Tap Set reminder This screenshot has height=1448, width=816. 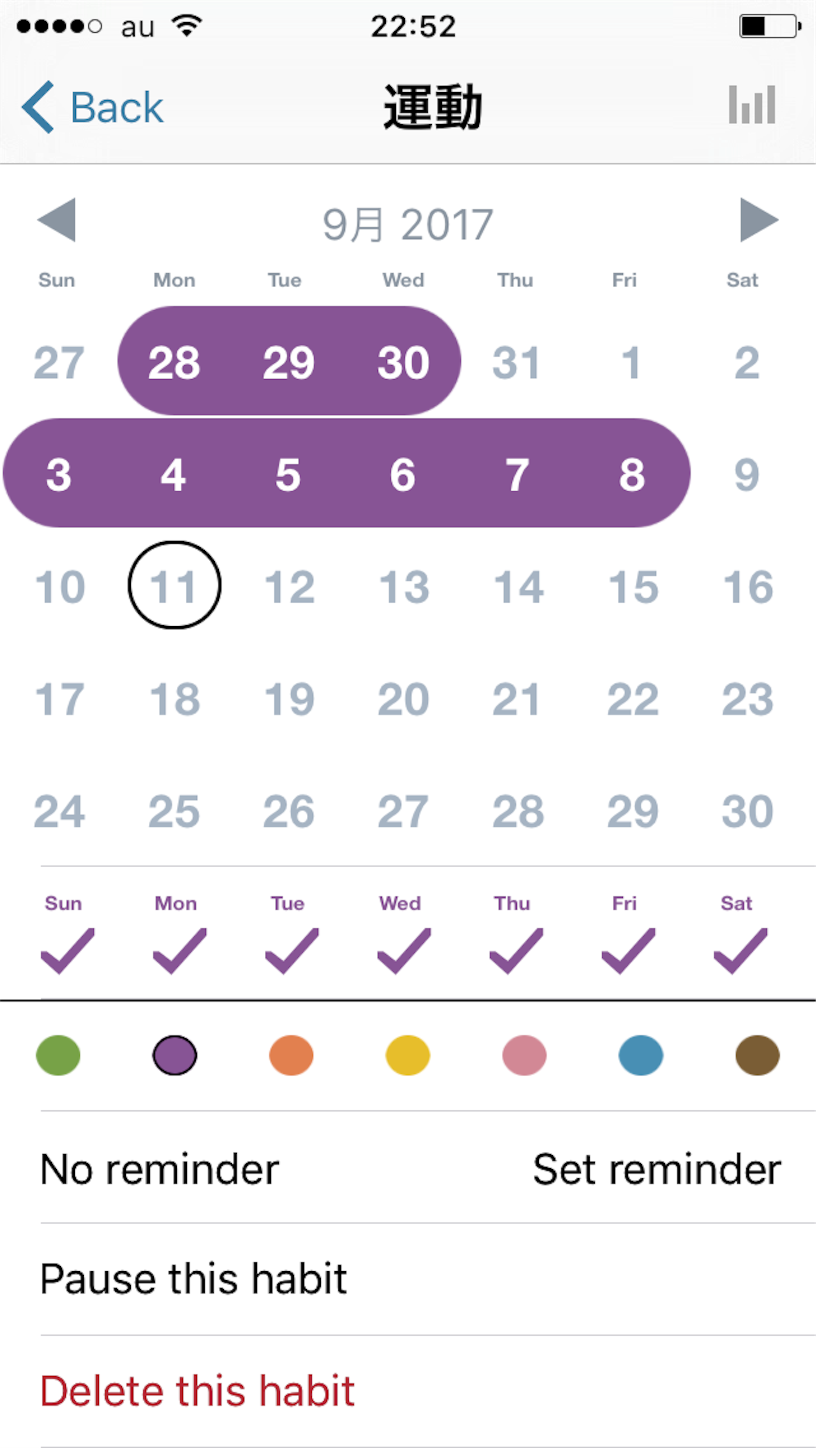pos(657,1169)
